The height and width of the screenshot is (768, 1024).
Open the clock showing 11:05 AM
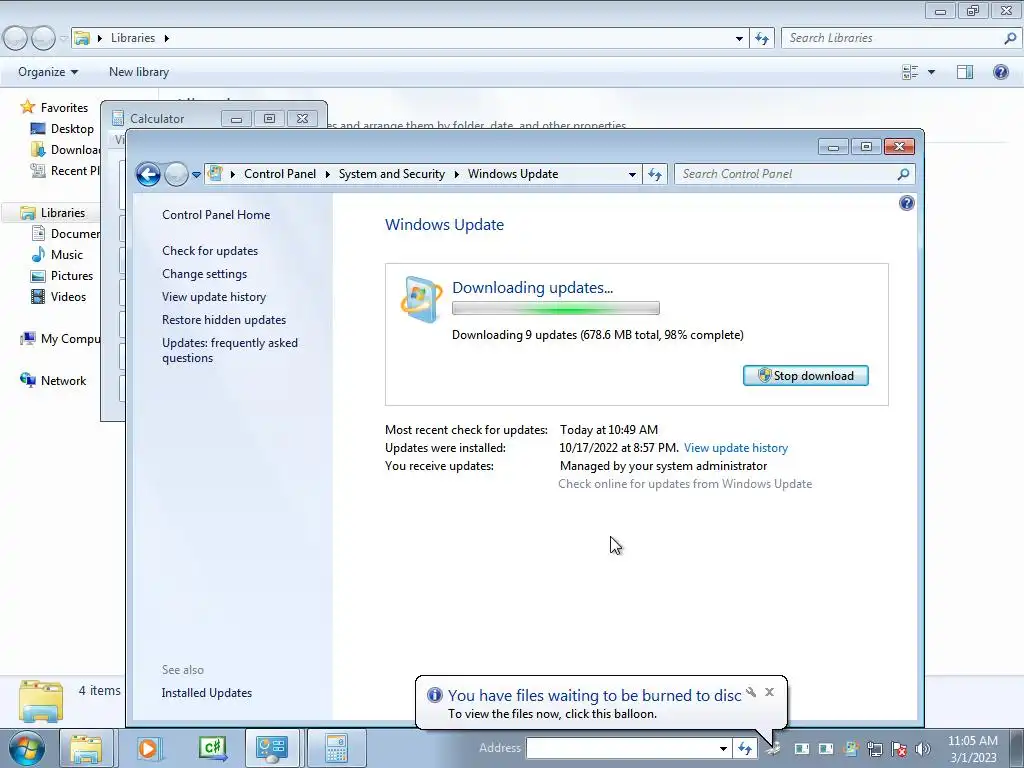point(972,748)
